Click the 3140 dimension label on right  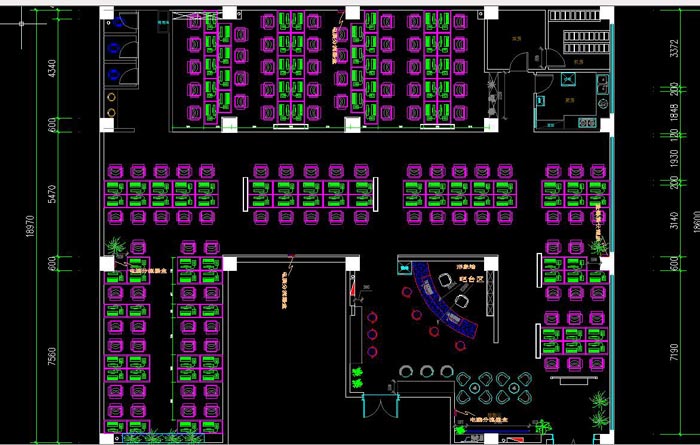click(671, 222)
